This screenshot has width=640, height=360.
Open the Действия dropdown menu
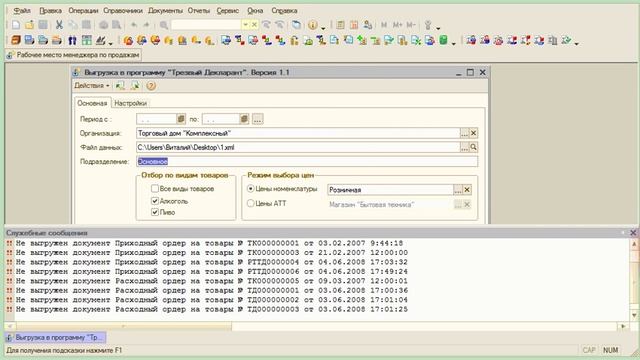pos(92,86)
